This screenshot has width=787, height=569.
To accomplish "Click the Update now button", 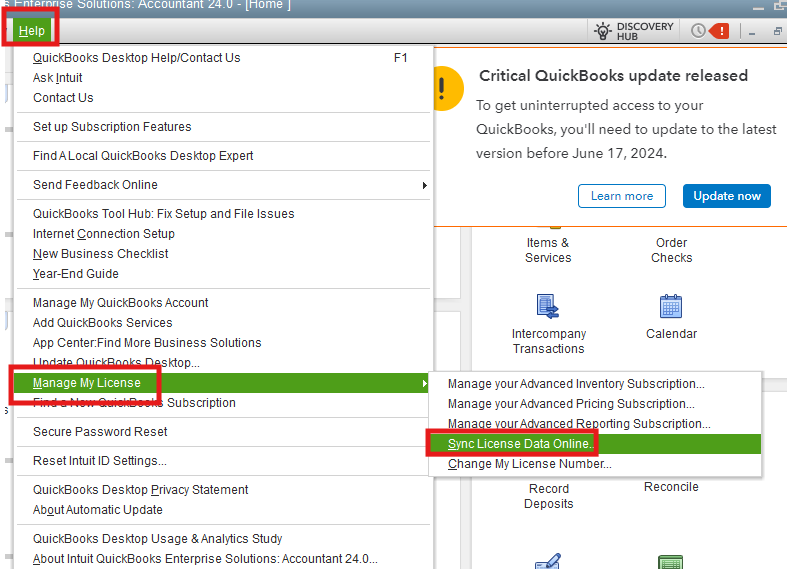I will coord(726,196).
